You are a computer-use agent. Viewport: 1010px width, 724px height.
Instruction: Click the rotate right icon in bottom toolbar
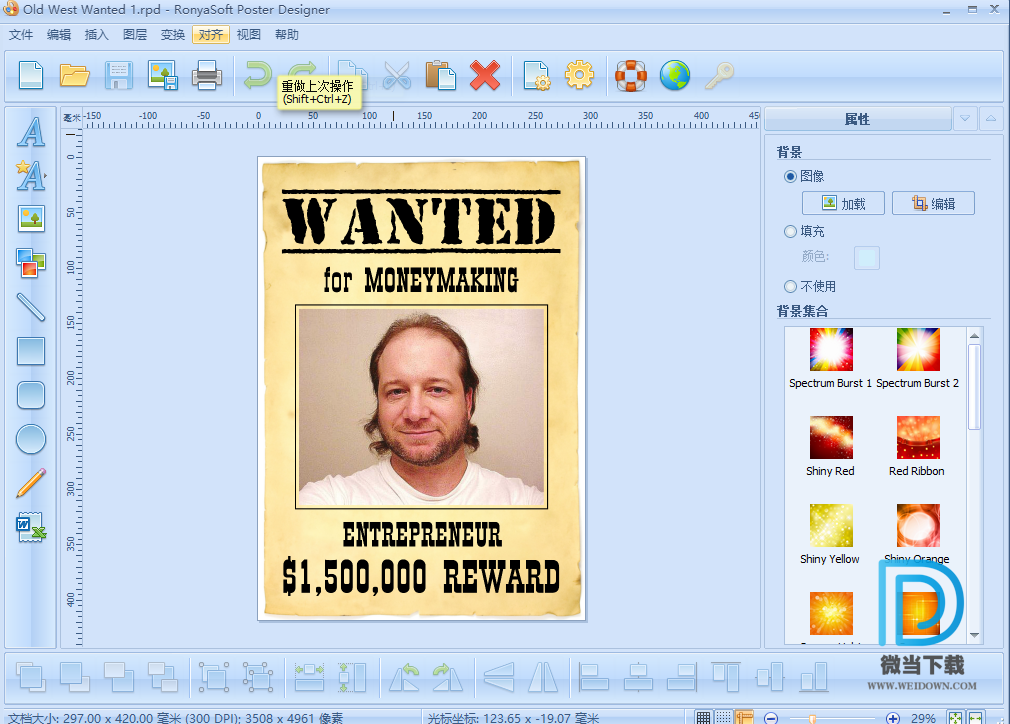(x=448, y=677)
